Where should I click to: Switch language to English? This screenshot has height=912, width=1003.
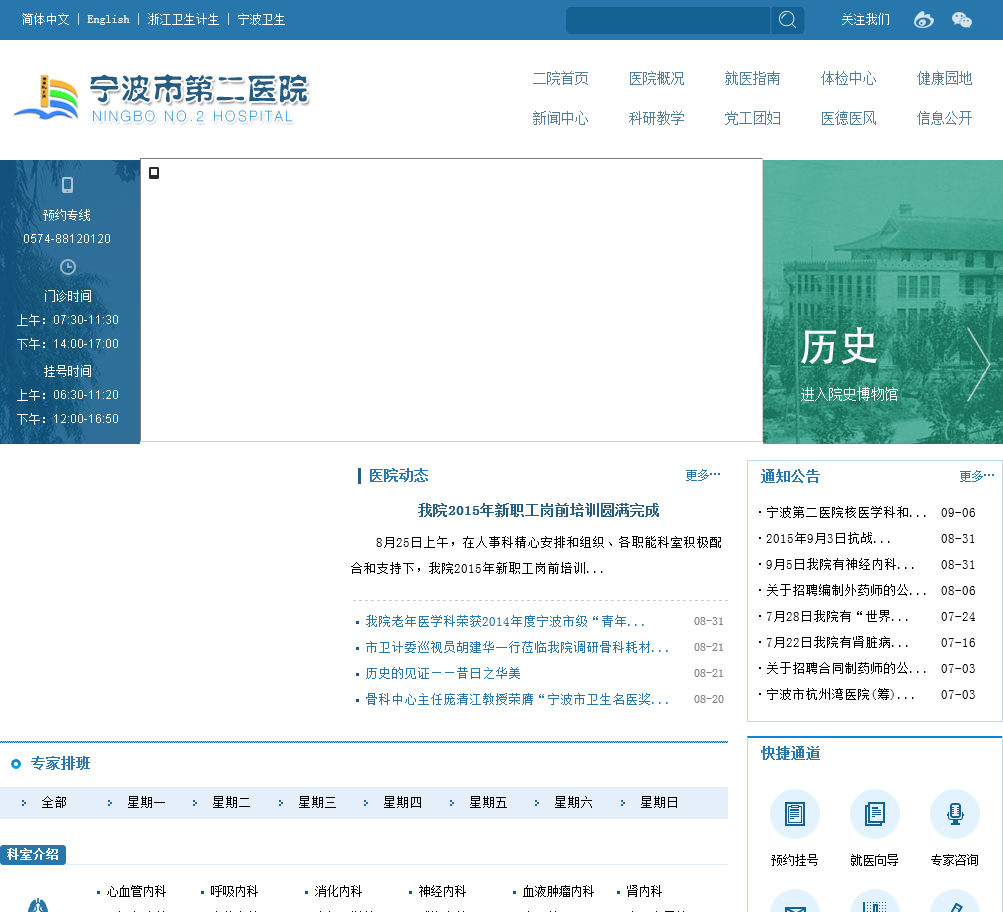click(108, 19)
